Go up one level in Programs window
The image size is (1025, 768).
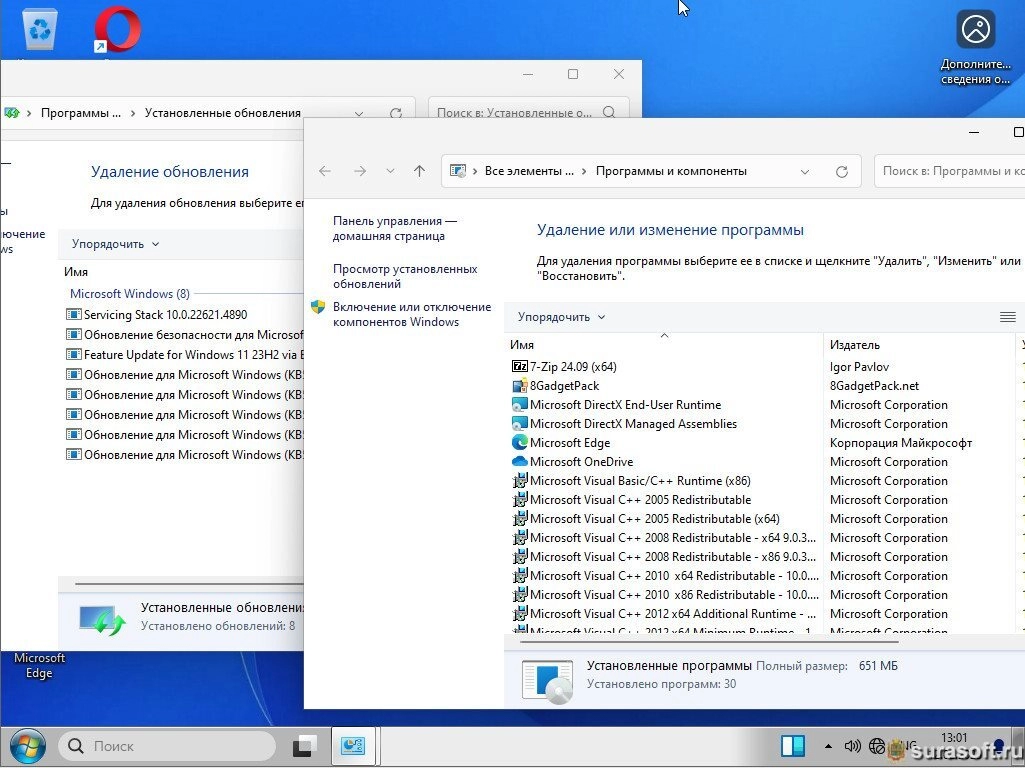(420, 171)
